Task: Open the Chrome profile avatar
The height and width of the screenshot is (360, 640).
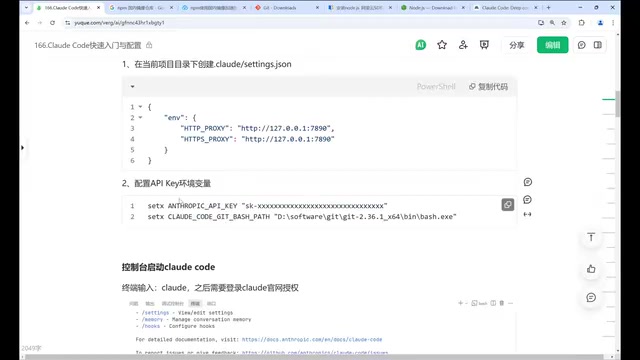Action: pos(600,23)
